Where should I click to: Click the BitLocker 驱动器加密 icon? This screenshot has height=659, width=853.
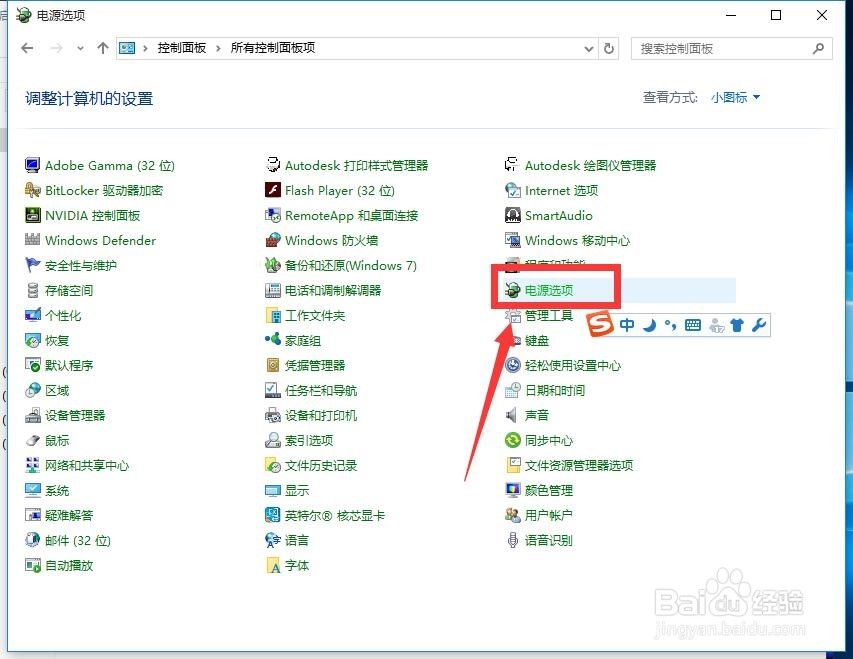click(x=33, y=190)
